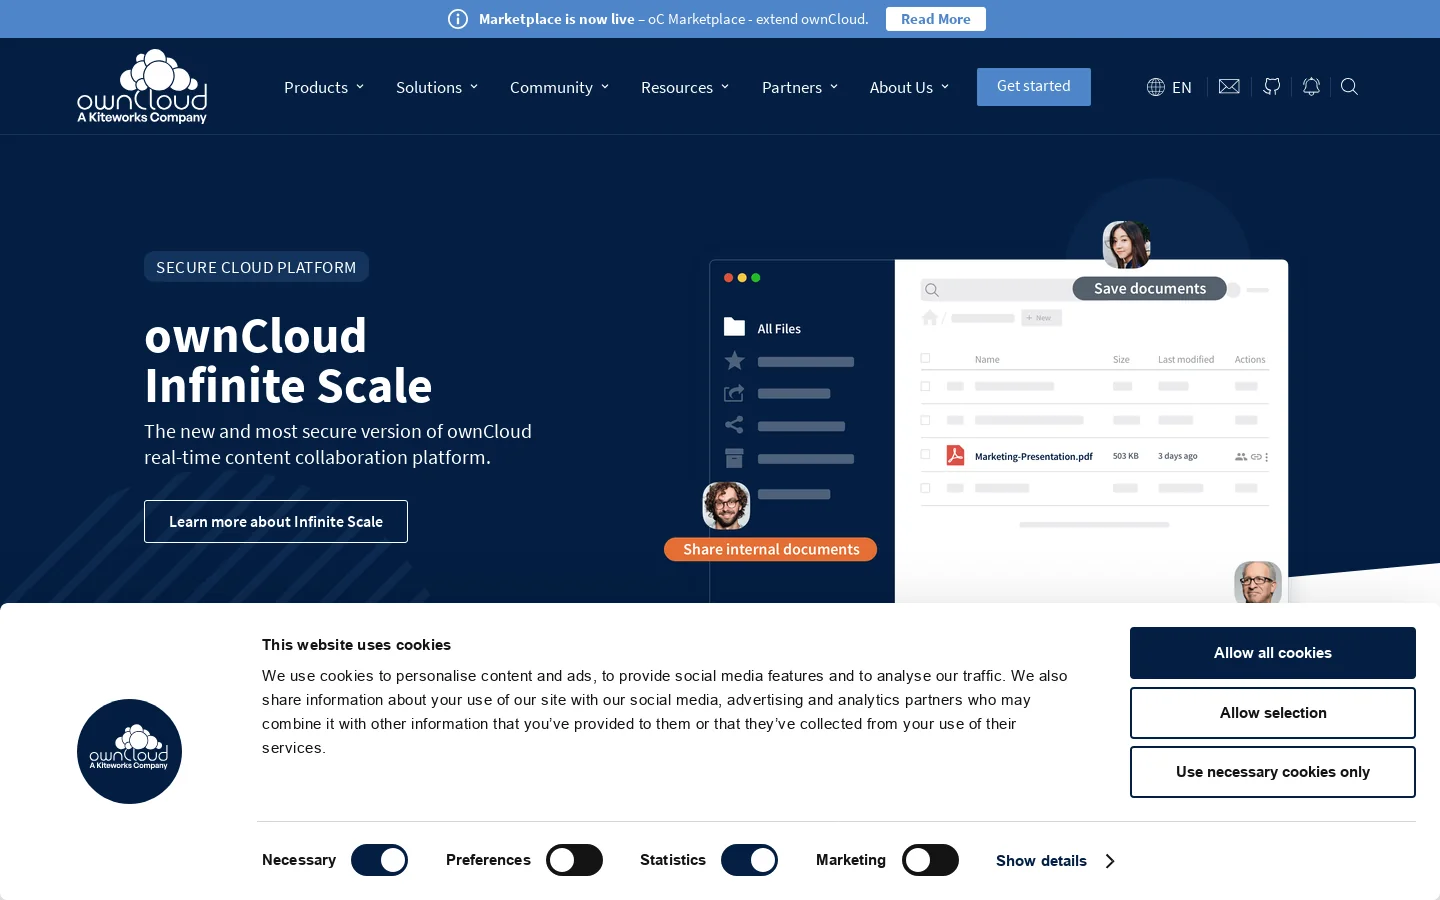
Task: Click 'This website uses cookies' heading
Action: coord(356,645)
